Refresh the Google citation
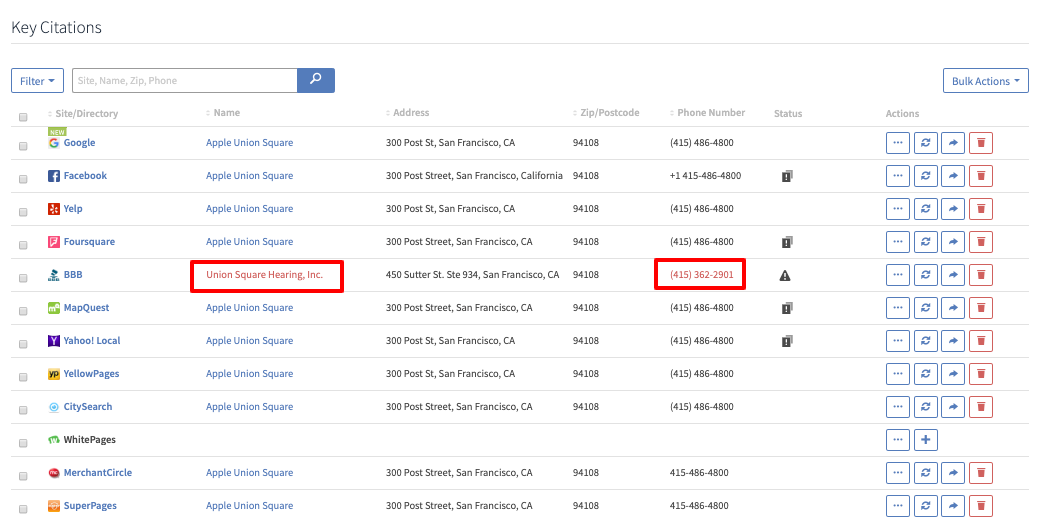 (x=925, y=142)
